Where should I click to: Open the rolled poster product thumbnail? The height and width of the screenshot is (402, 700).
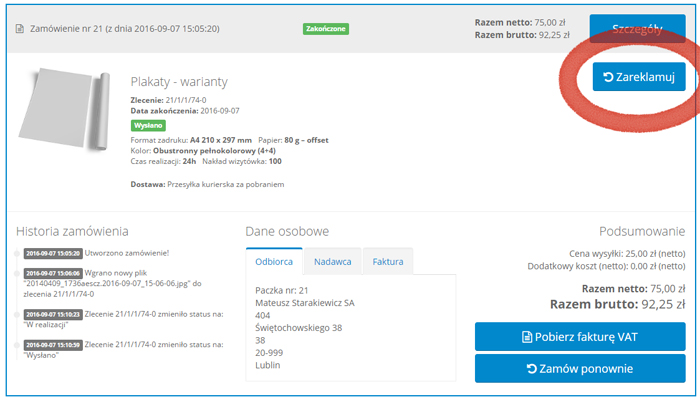66,110
